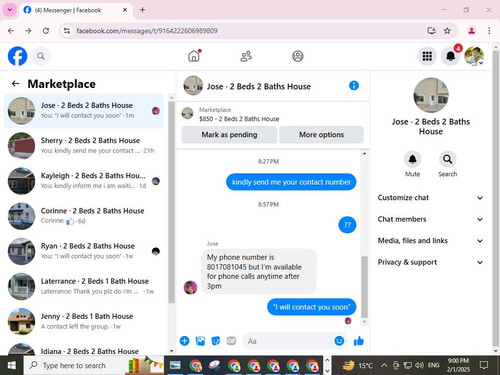
Task: Choose a GIF icon in composer
Action: [x=231, y=341]
